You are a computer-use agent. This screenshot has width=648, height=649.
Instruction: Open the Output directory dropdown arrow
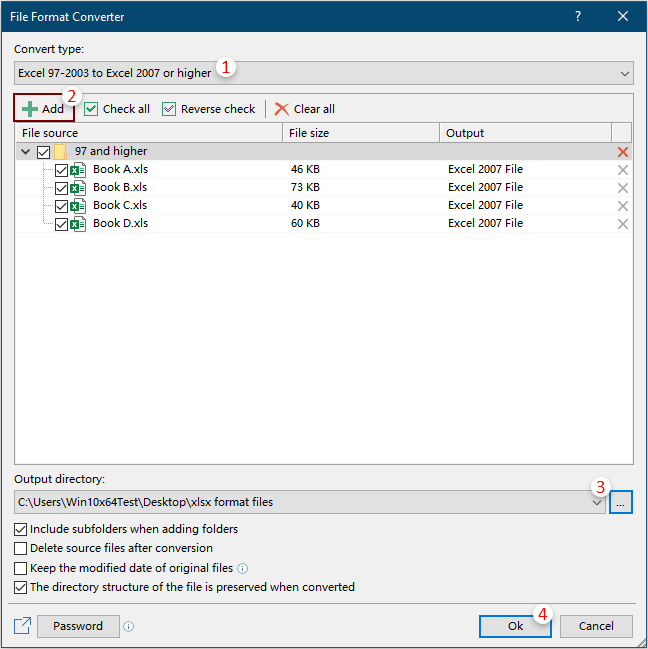pos(597,502)
